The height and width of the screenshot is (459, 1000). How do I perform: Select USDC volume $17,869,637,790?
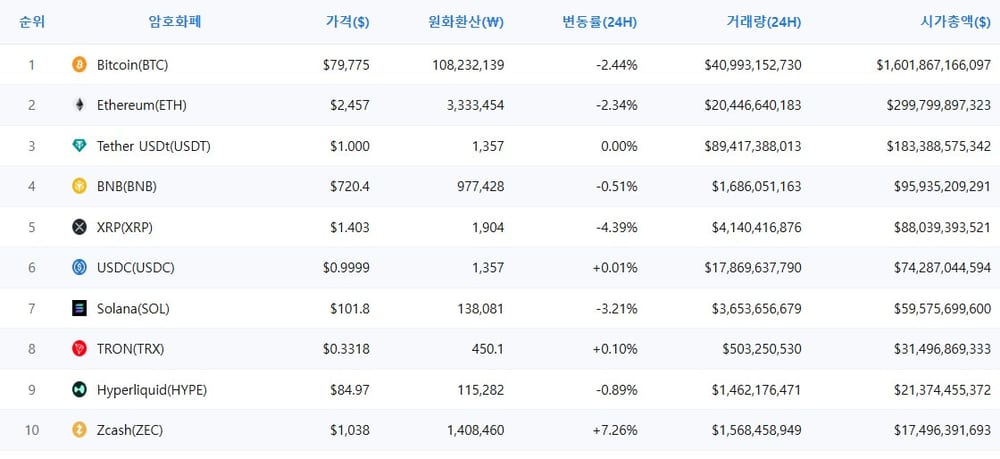pos(753,268)
